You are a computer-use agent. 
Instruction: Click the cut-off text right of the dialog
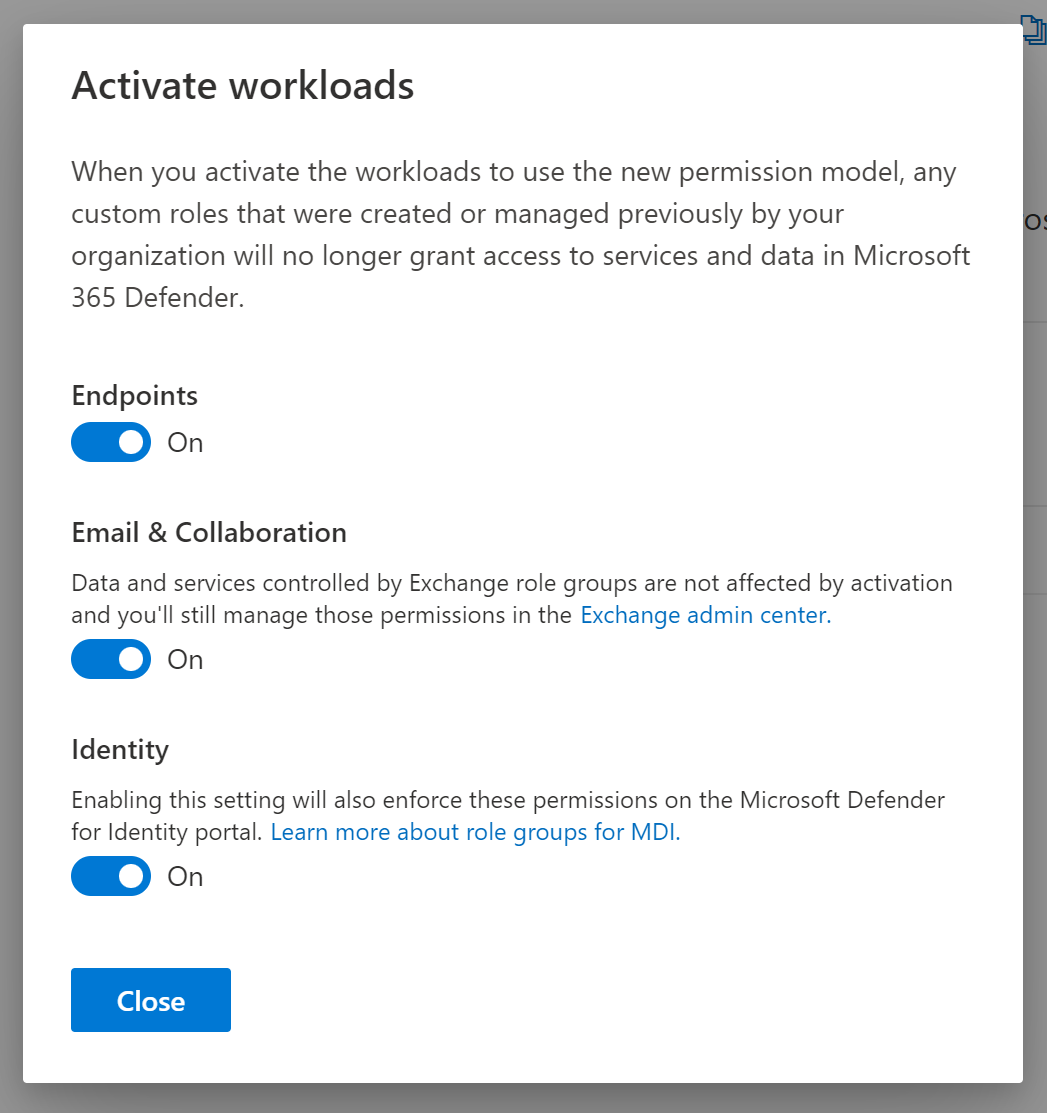point(1036,221)
